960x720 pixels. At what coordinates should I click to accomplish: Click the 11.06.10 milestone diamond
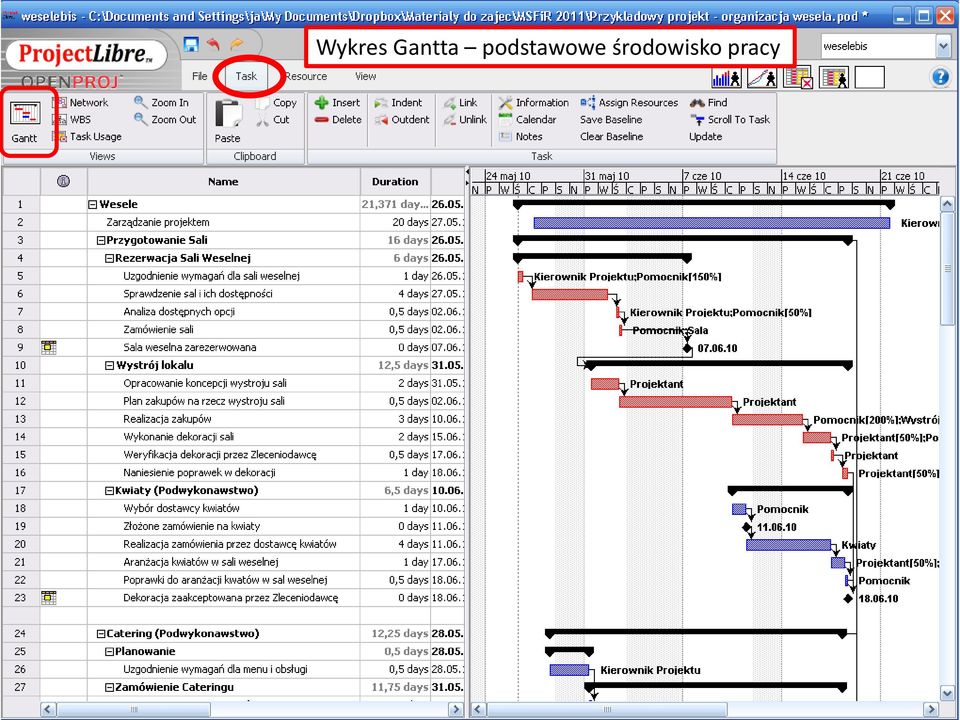point(746,527)
